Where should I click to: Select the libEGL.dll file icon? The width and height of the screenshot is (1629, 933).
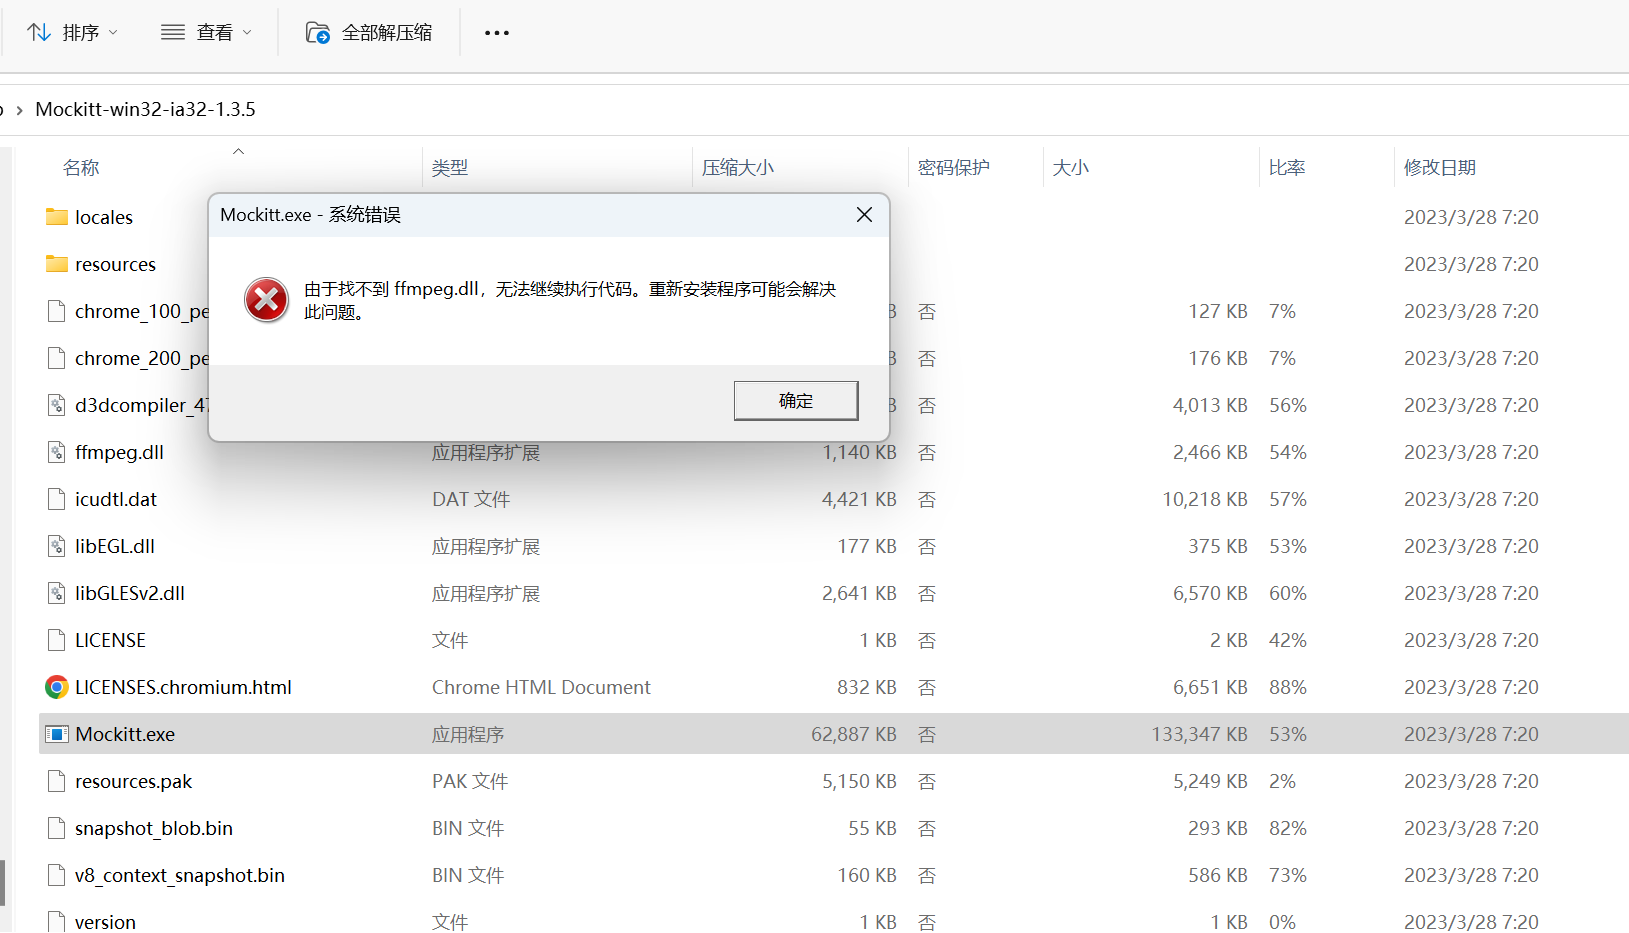click(x=57, y=546)
